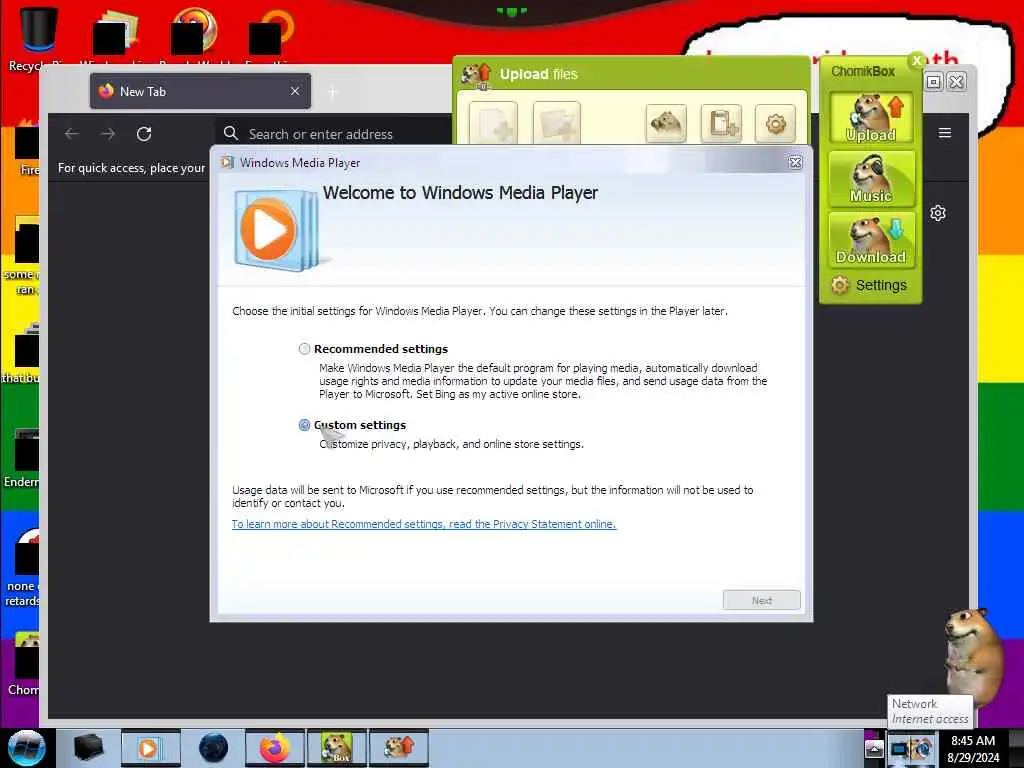Open ChomikBox Settings
The width and height of the screenshot is (1024, 768).
point(869,285)
